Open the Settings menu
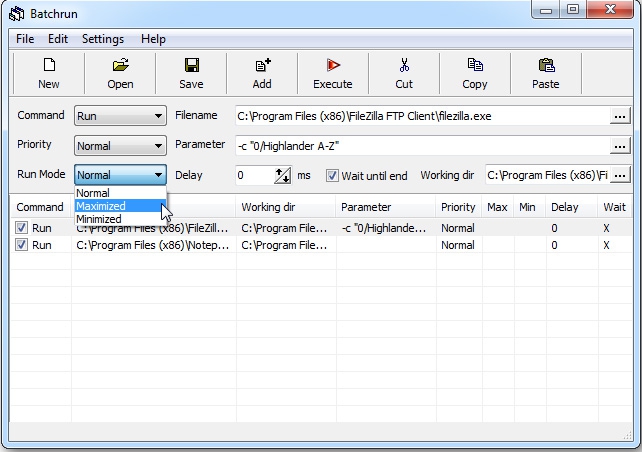The height and width of the screenshot is (452, 642). click(x=103, y=39)
